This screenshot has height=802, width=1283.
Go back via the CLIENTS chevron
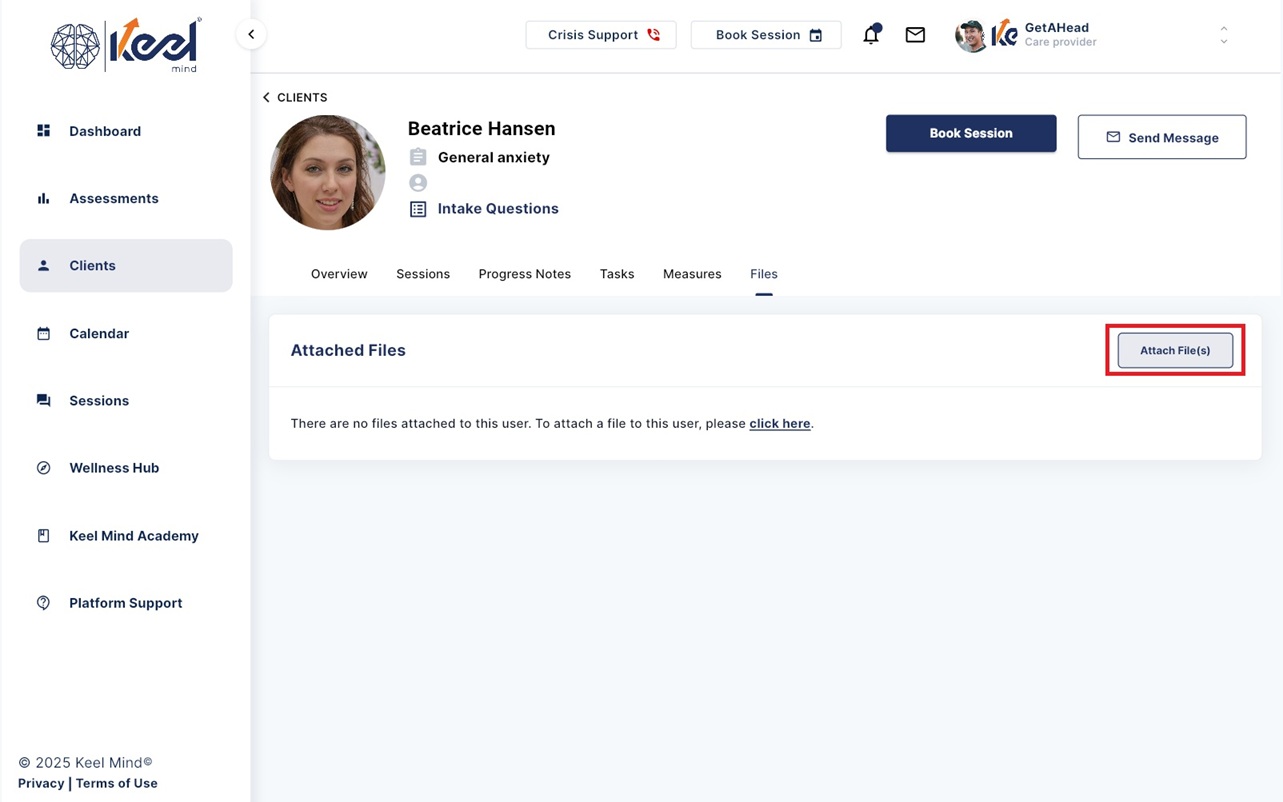pyautogui.click(x=266, y=97)
